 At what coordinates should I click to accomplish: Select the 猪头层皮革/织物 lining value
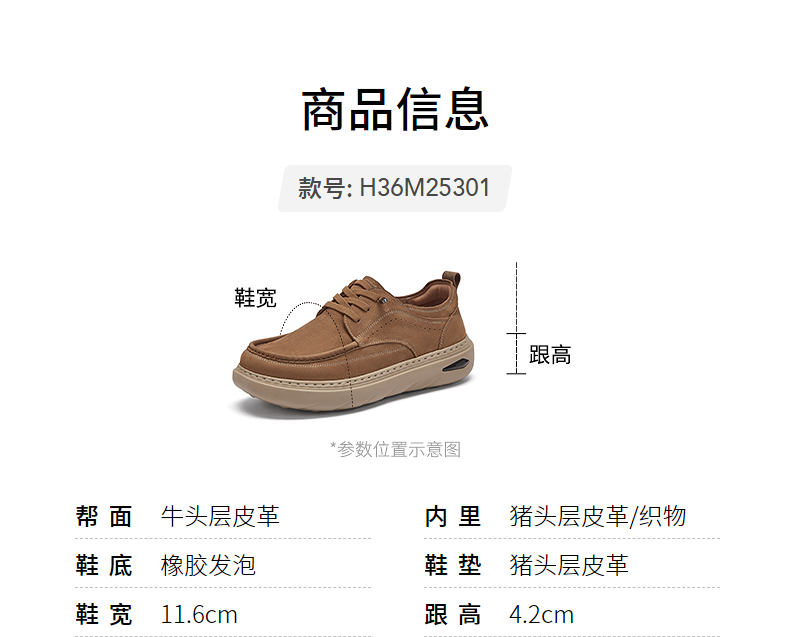[x=598, y=517]
